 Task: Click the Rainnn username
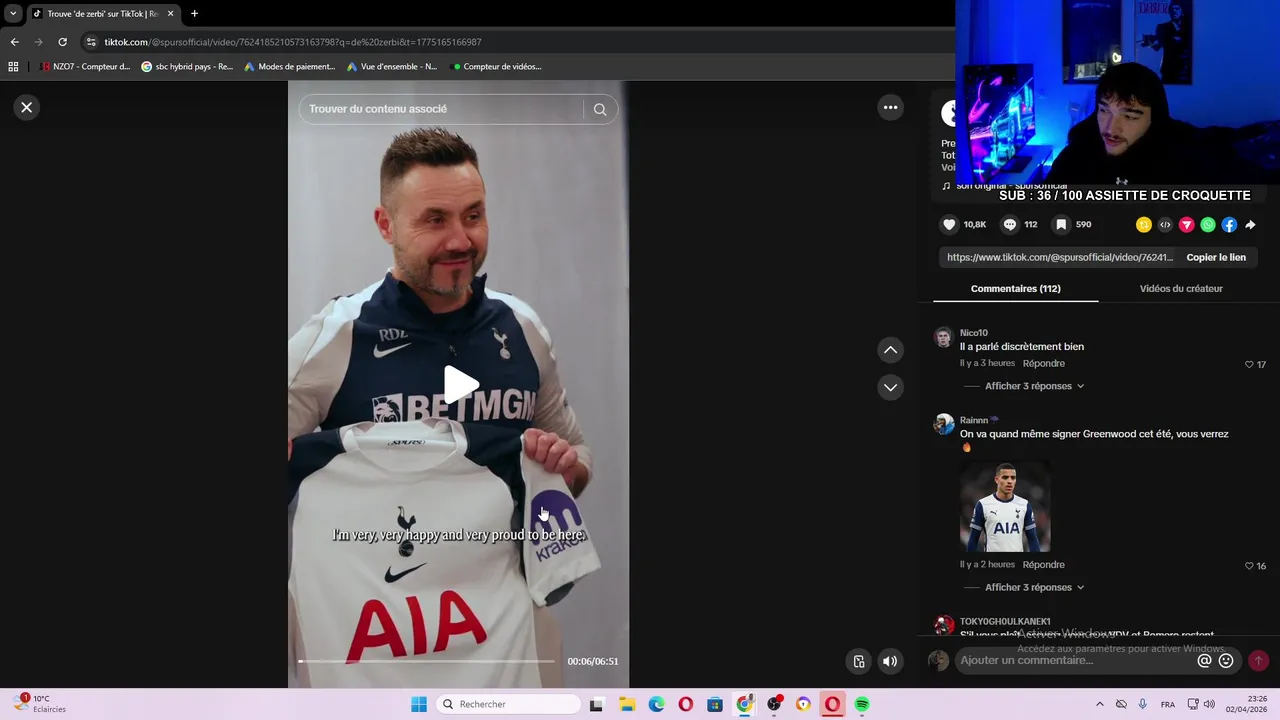point(974,420)
